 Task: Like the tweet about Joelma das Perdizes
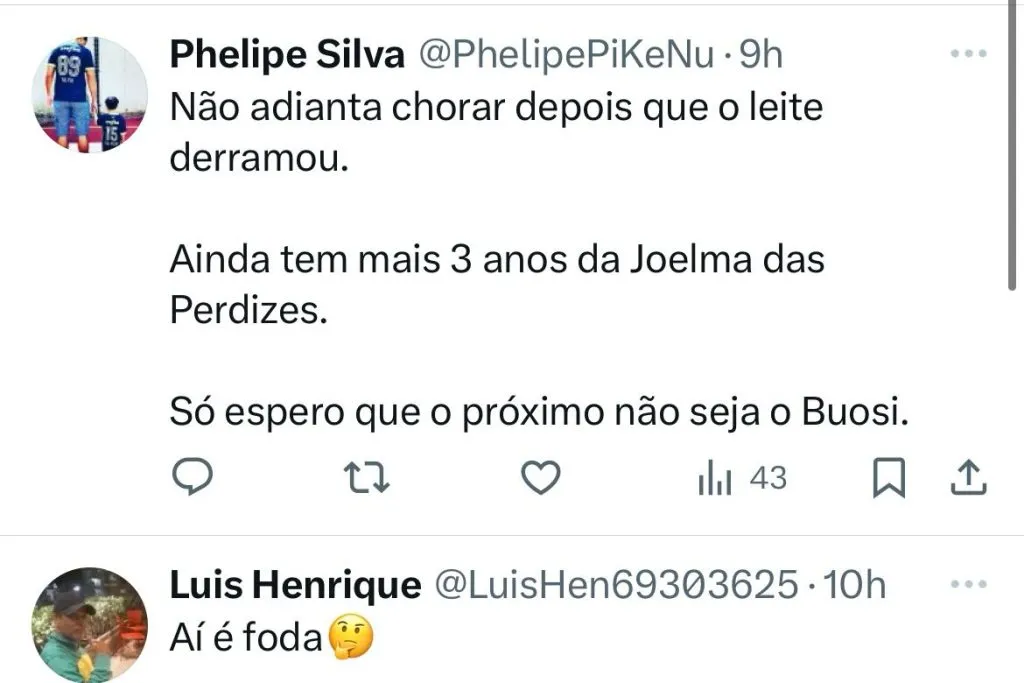point(542,481)
